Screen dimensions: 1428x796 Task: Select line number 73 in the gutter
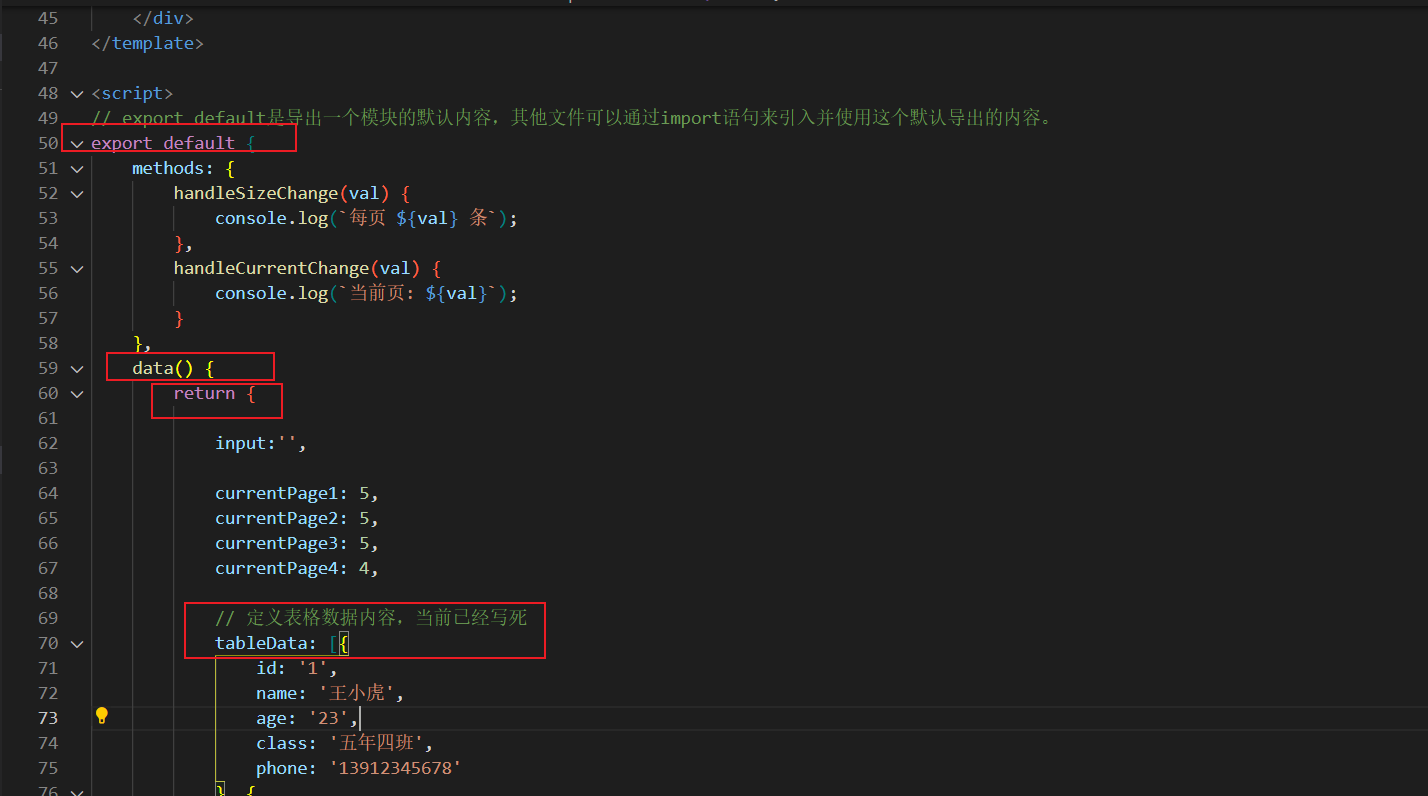coord(48,718)
